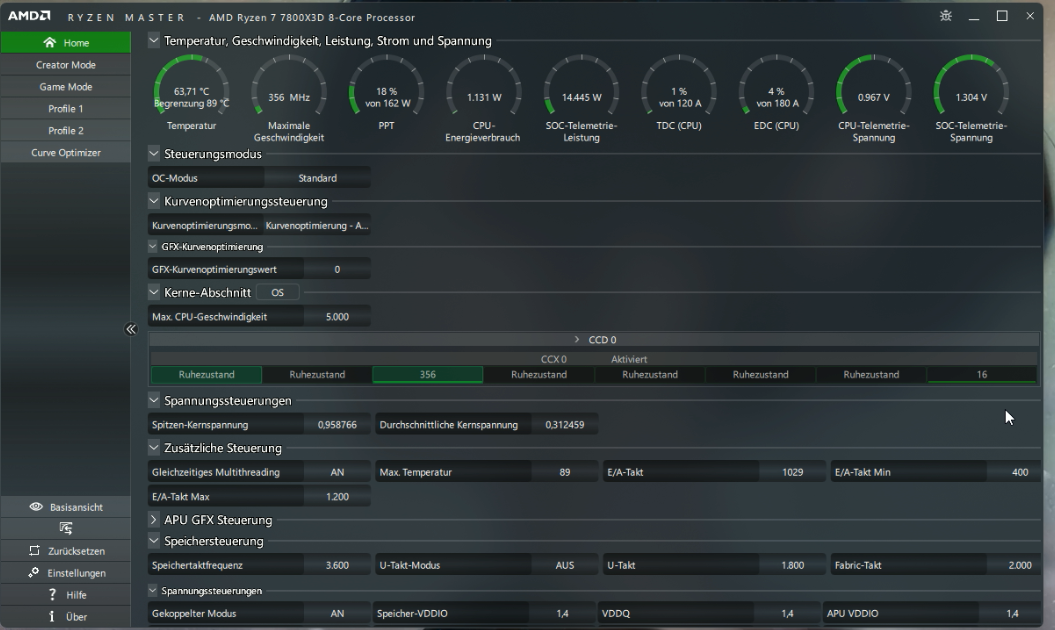Click the OC-Modus Standard value
Screen dimensions: 1055x630
317,178
